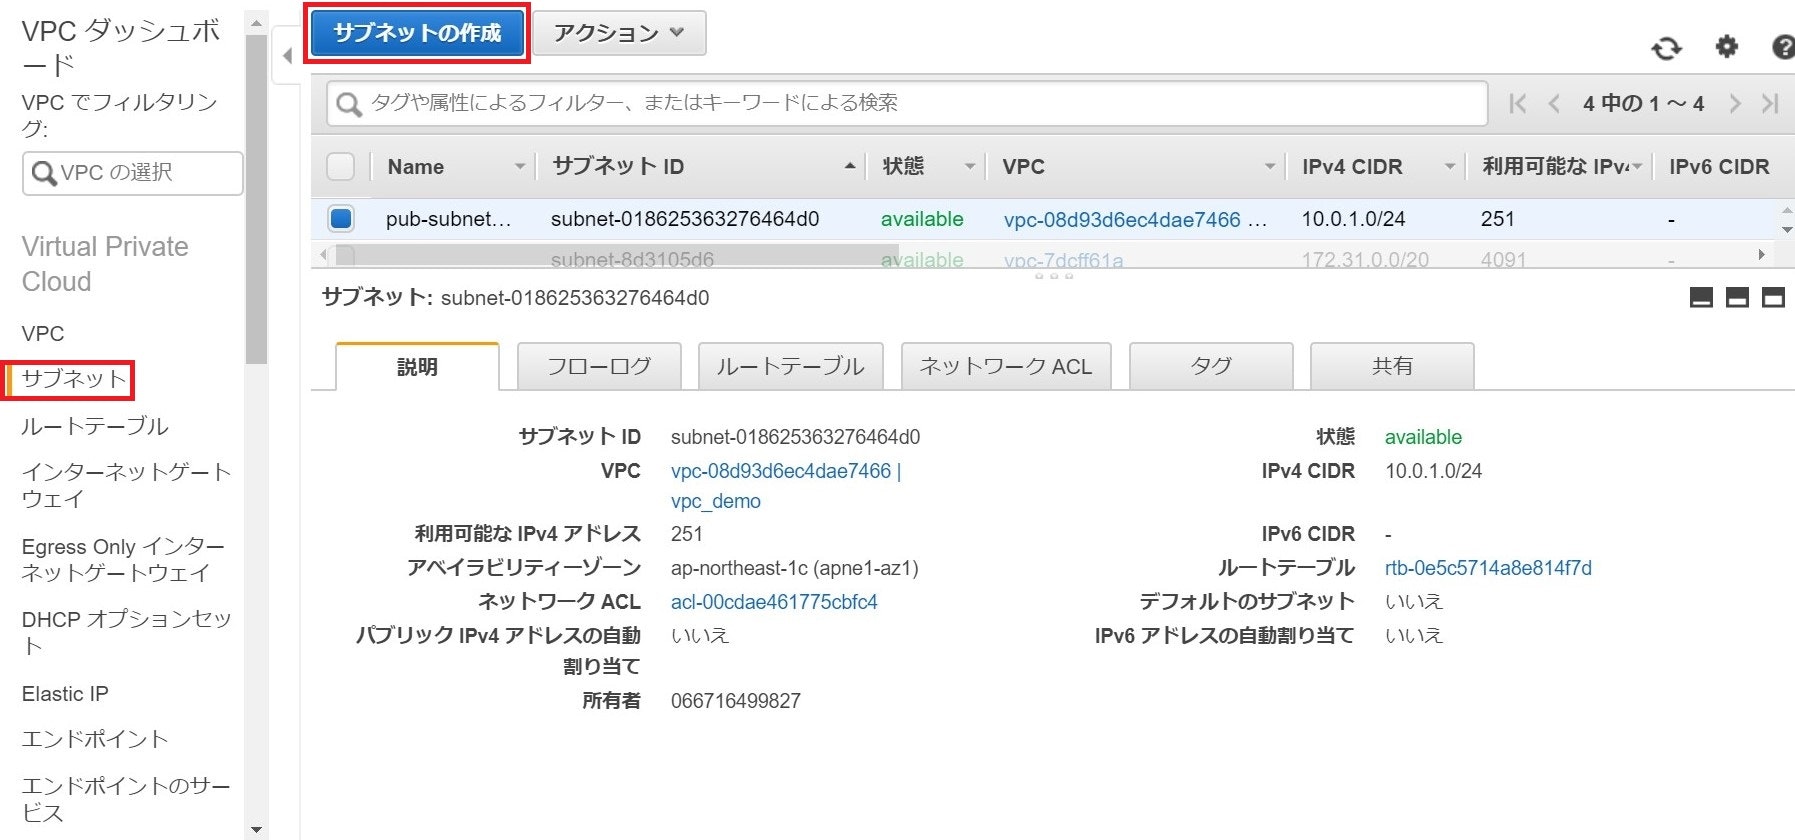
Task: Open the settings gear icon
Action: pos(1727,46)
